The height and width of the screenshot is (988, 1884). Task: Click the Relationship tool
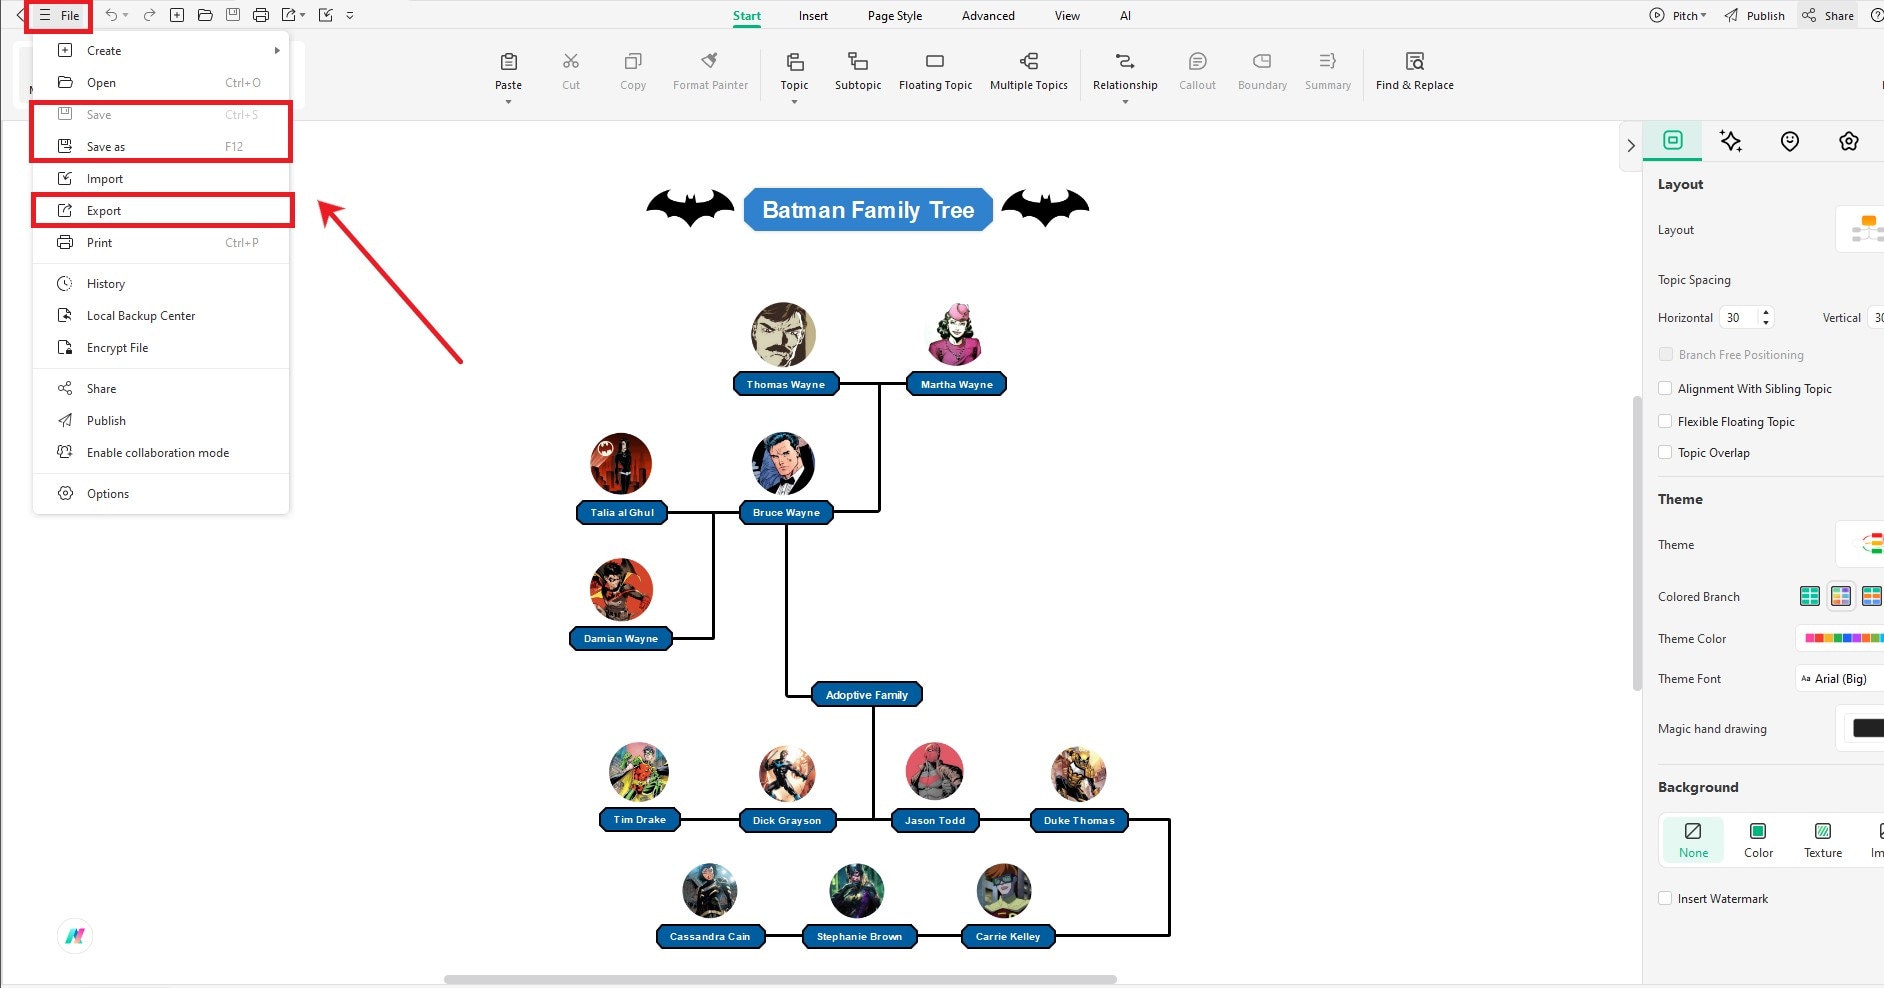pyautogui.click(x=1125, y=71)
